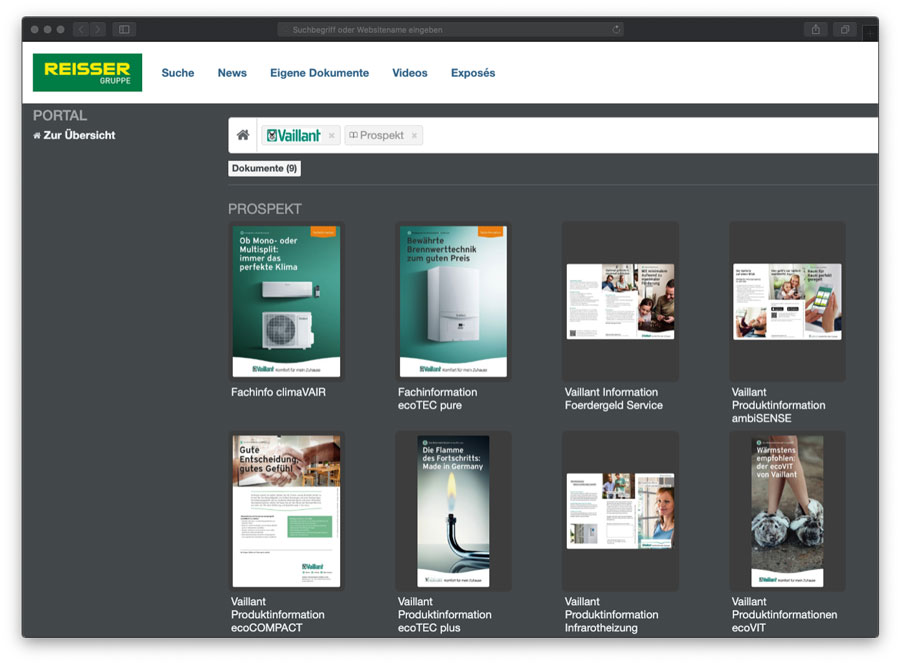Click the Vaillant Produktinformation ecoTEC plus title

click(445, 615)
